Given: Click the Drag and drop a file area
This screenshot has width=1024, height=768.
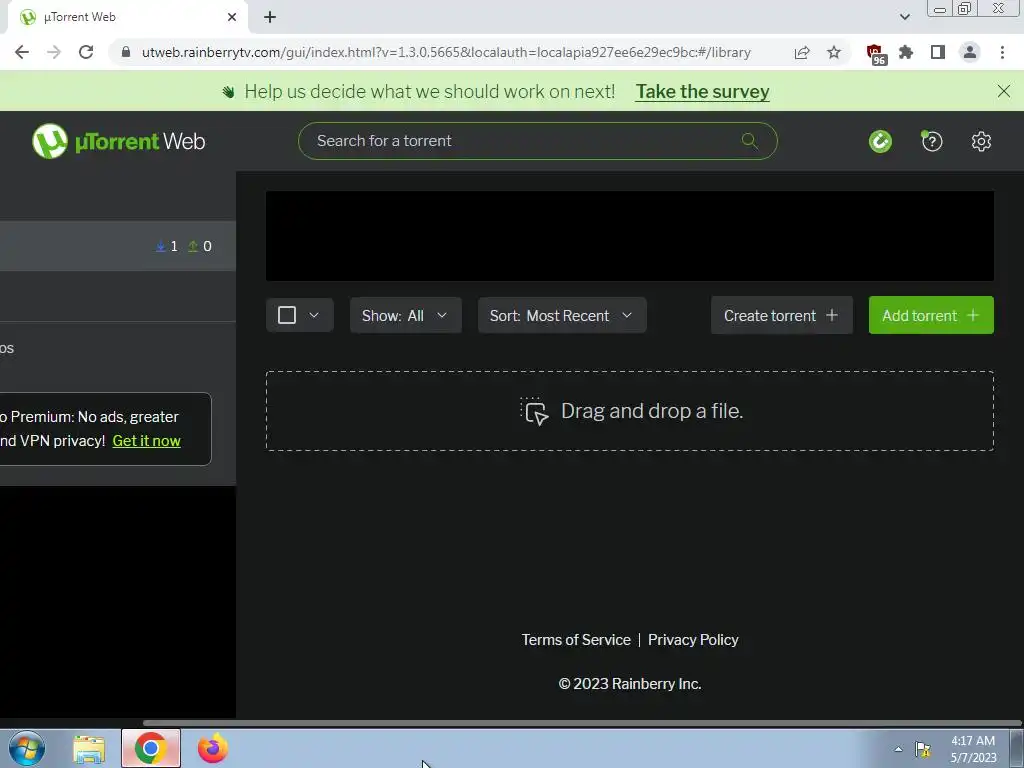Looking at the screenshot, I should tap(630, 411).
